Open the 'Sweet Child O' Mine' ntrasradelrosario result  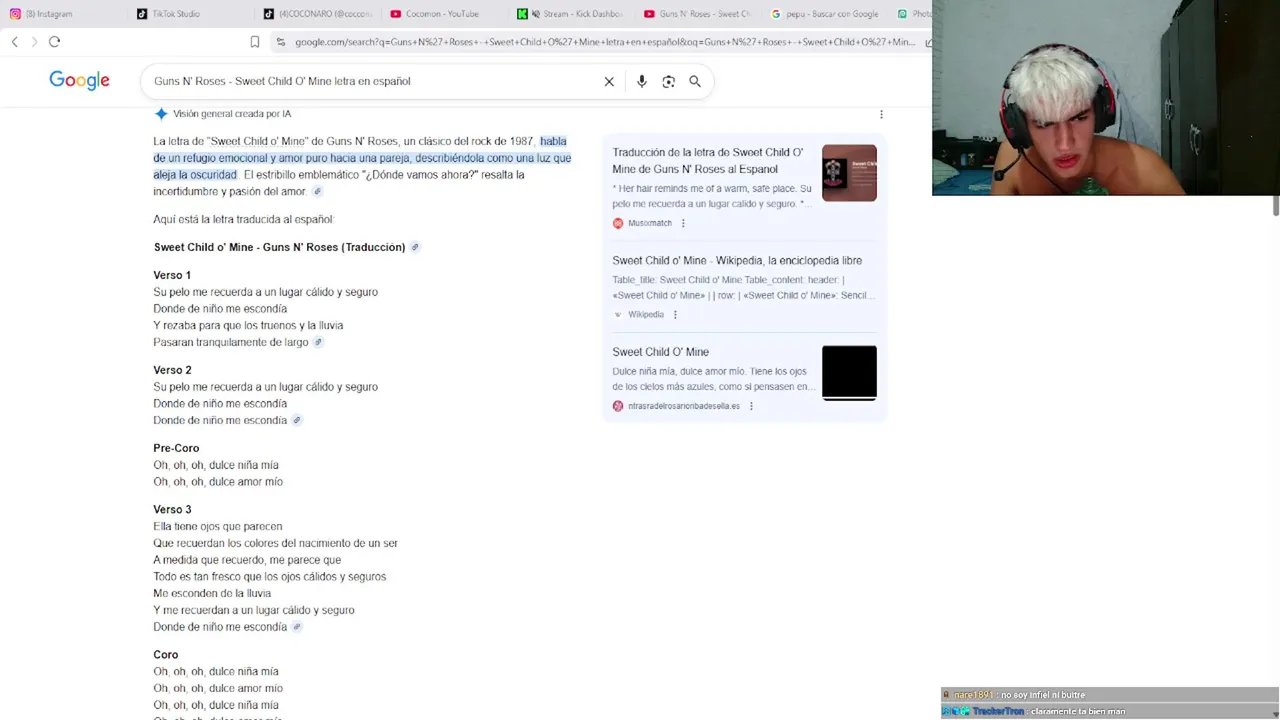(660, 352)
